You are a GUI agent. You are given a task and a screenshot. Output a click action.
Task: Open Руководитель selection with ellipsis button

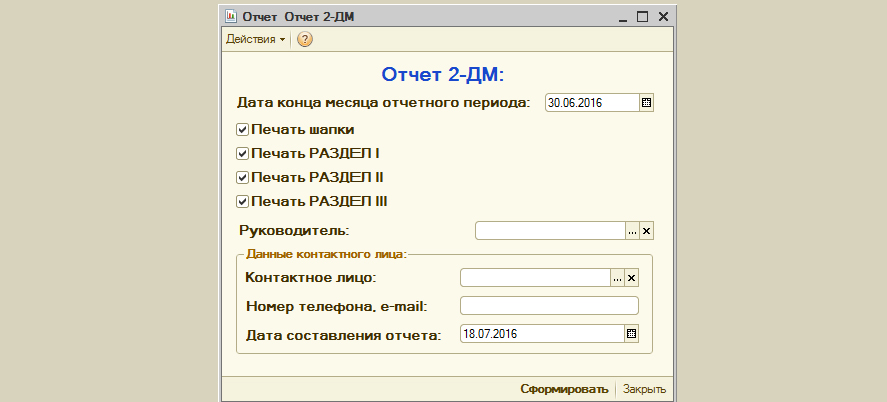coord(632,231)
